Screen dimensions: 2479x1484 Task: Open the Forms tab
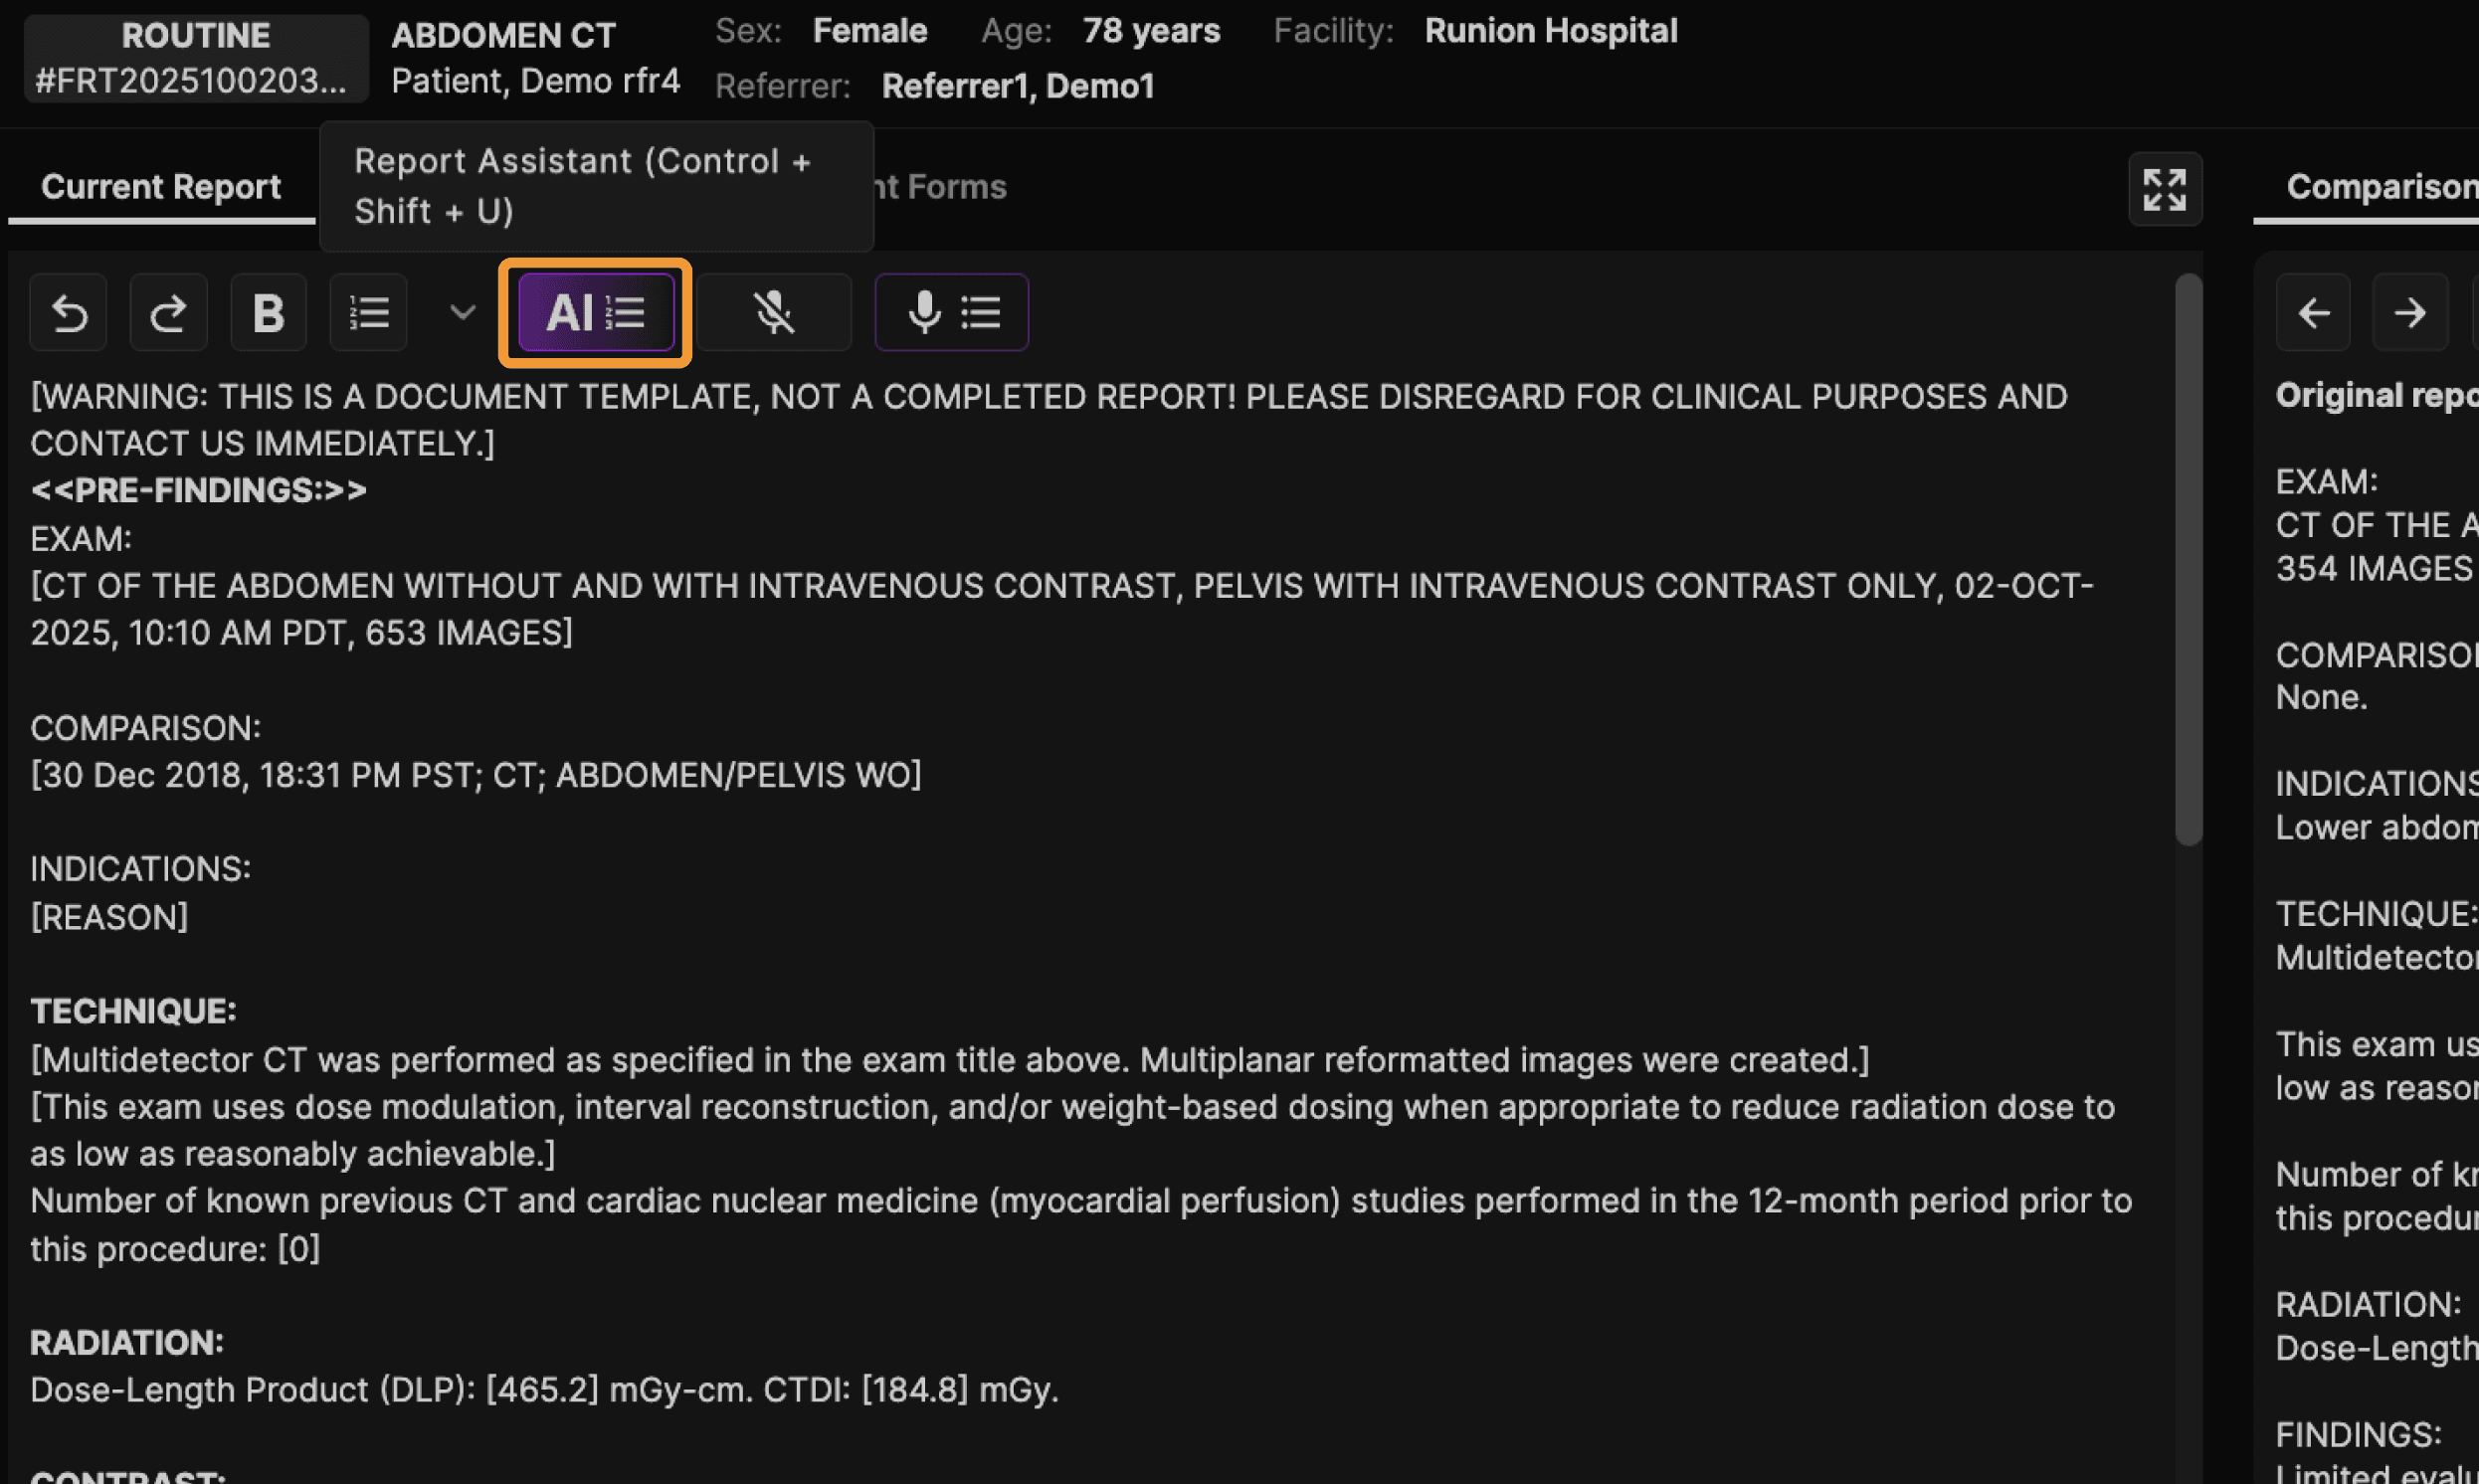coord(944,187)
